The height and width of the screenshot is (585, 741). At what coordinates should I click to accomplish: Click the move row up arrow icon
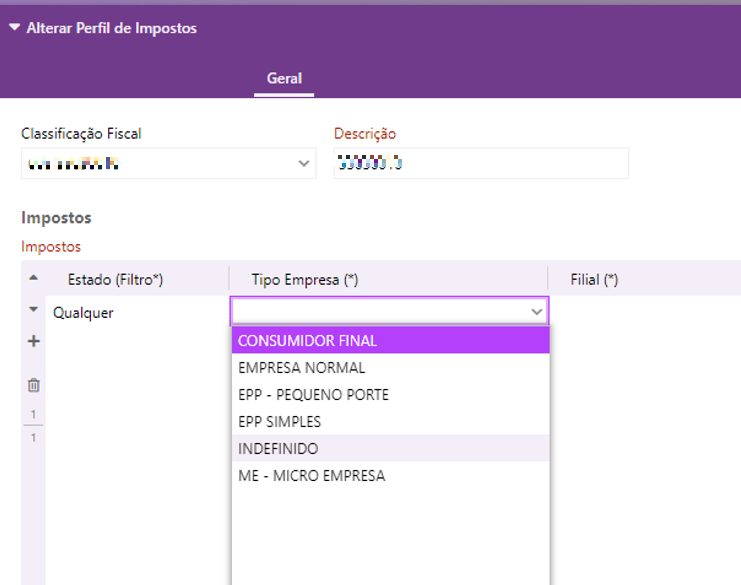[33, 279]
